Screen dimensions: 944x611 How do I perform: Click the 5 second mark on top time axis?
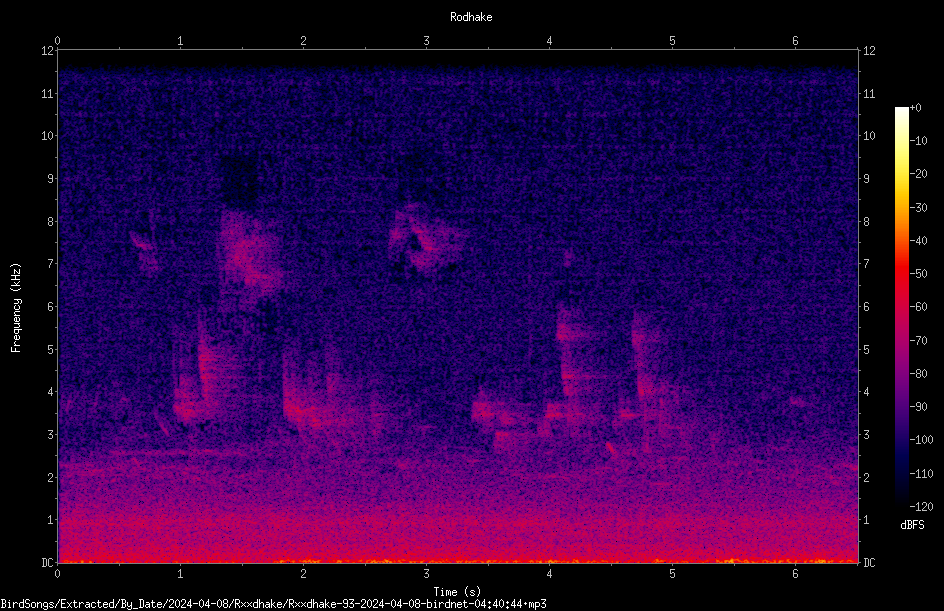[672, 41]
